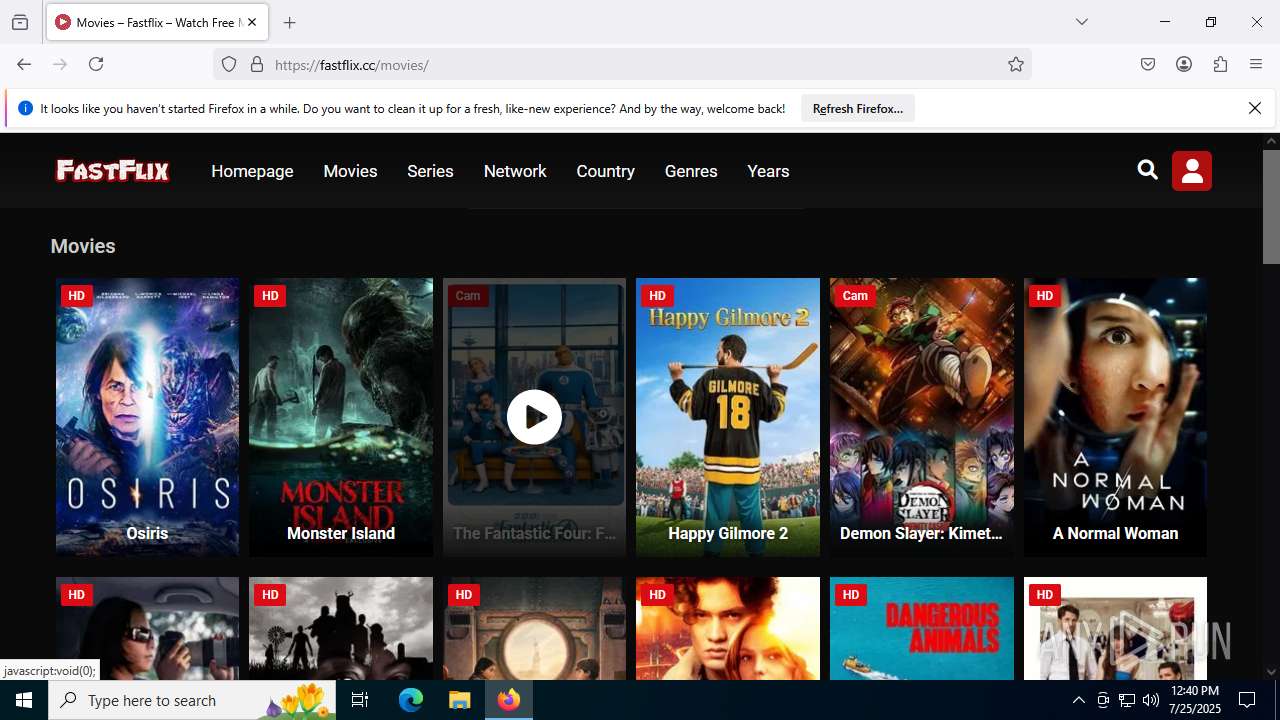
Task: Go back with the browser back arrow
Action: 24,64
